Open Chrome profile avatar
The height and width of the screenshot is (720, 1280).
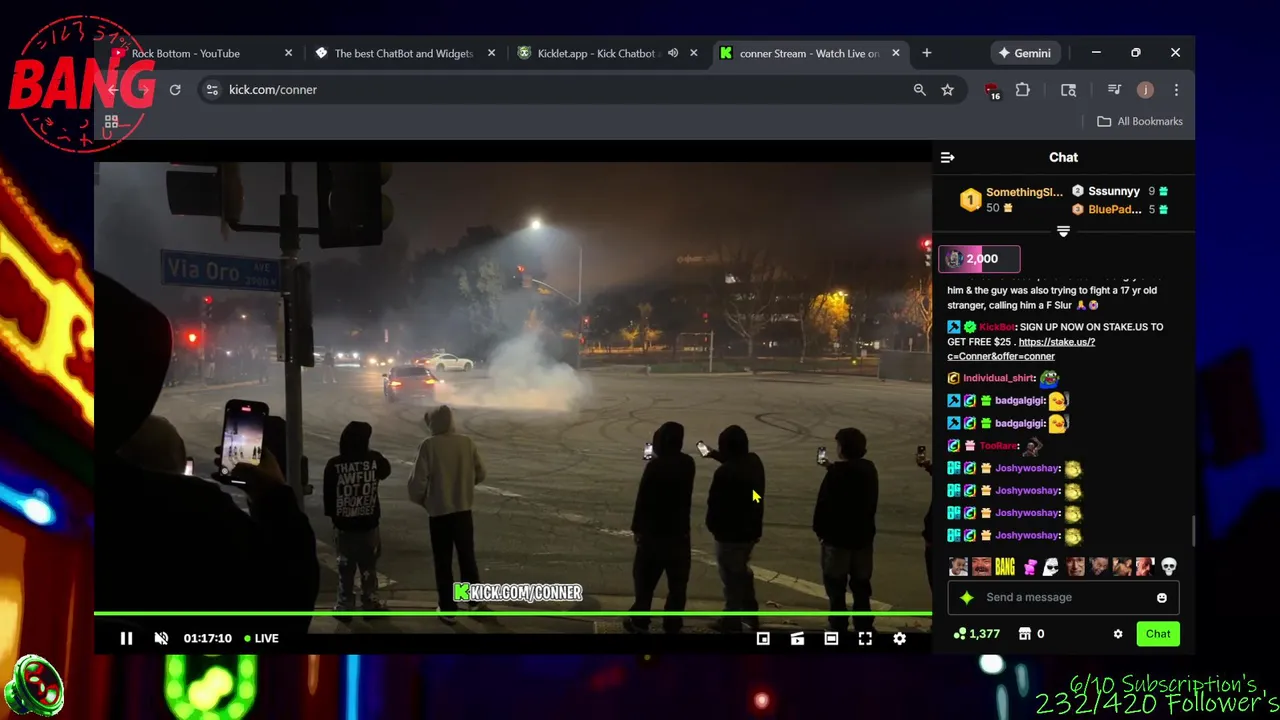(1145, 90)
